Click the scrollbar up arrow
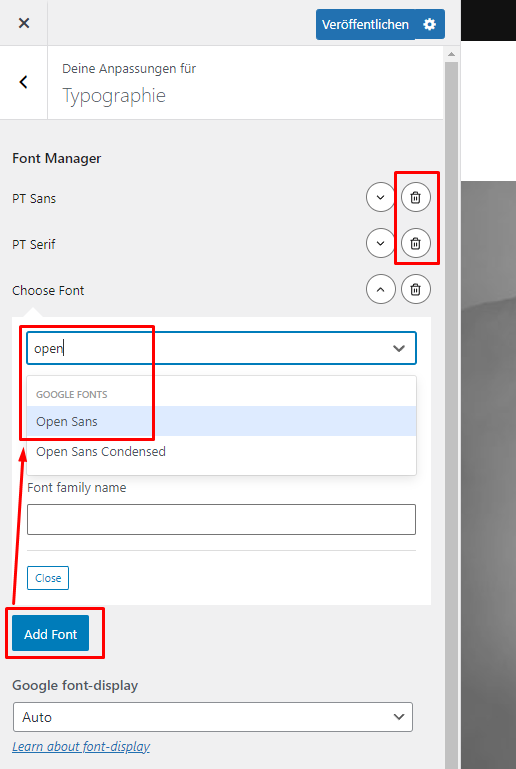The width and height of the screenshot is (516, 769). coord(451,54)
